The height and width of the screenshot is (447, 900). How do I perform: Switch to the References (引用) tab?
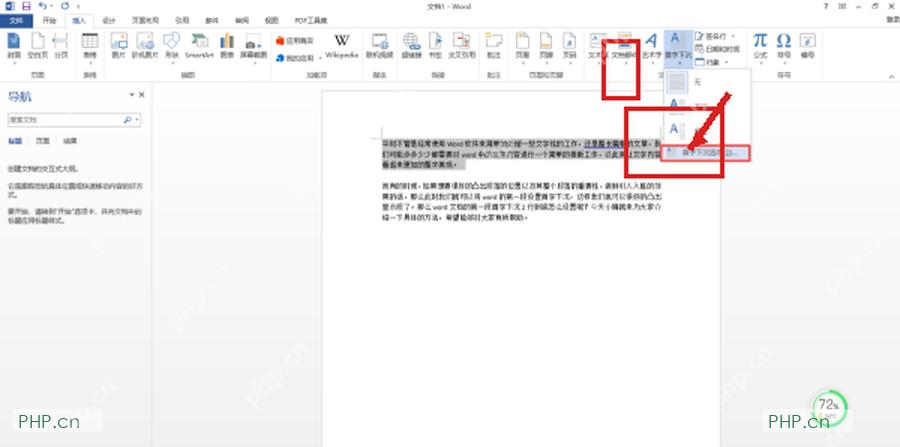182,21
